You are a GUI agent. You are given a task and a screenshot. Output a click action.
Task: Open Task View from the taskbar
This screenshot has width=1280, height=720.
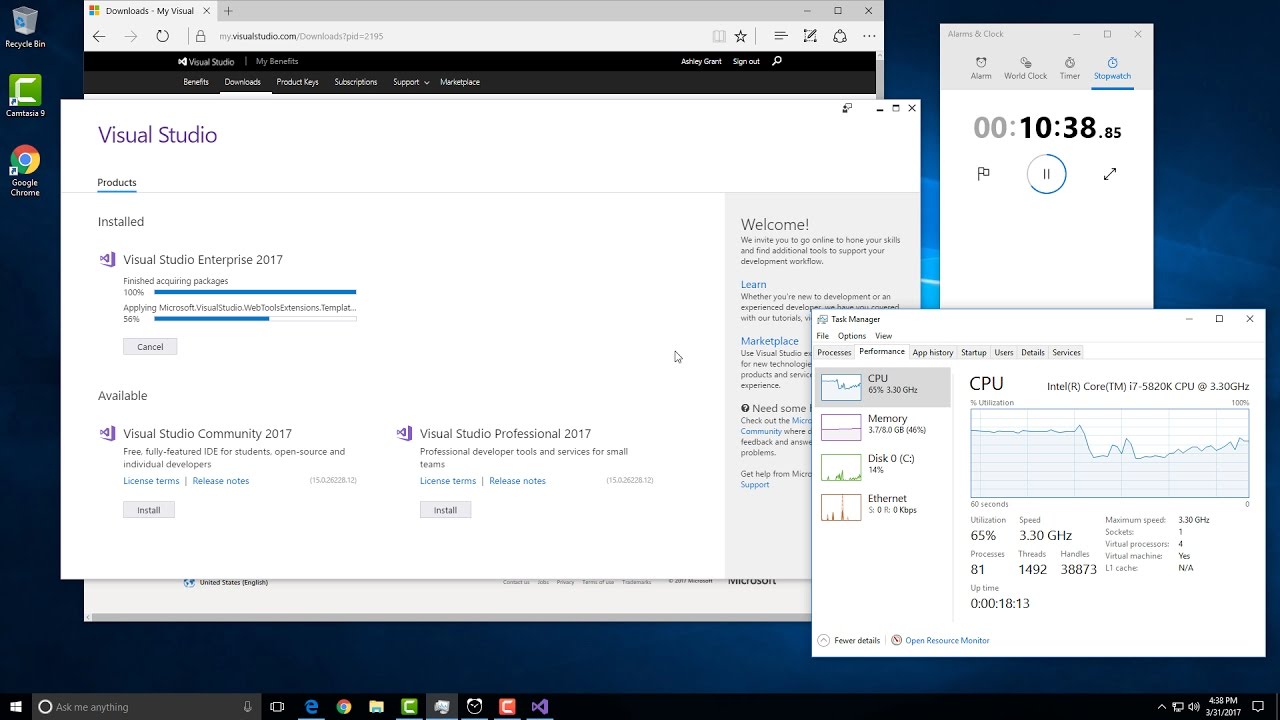pyautogui.click(x=278, y=707)
